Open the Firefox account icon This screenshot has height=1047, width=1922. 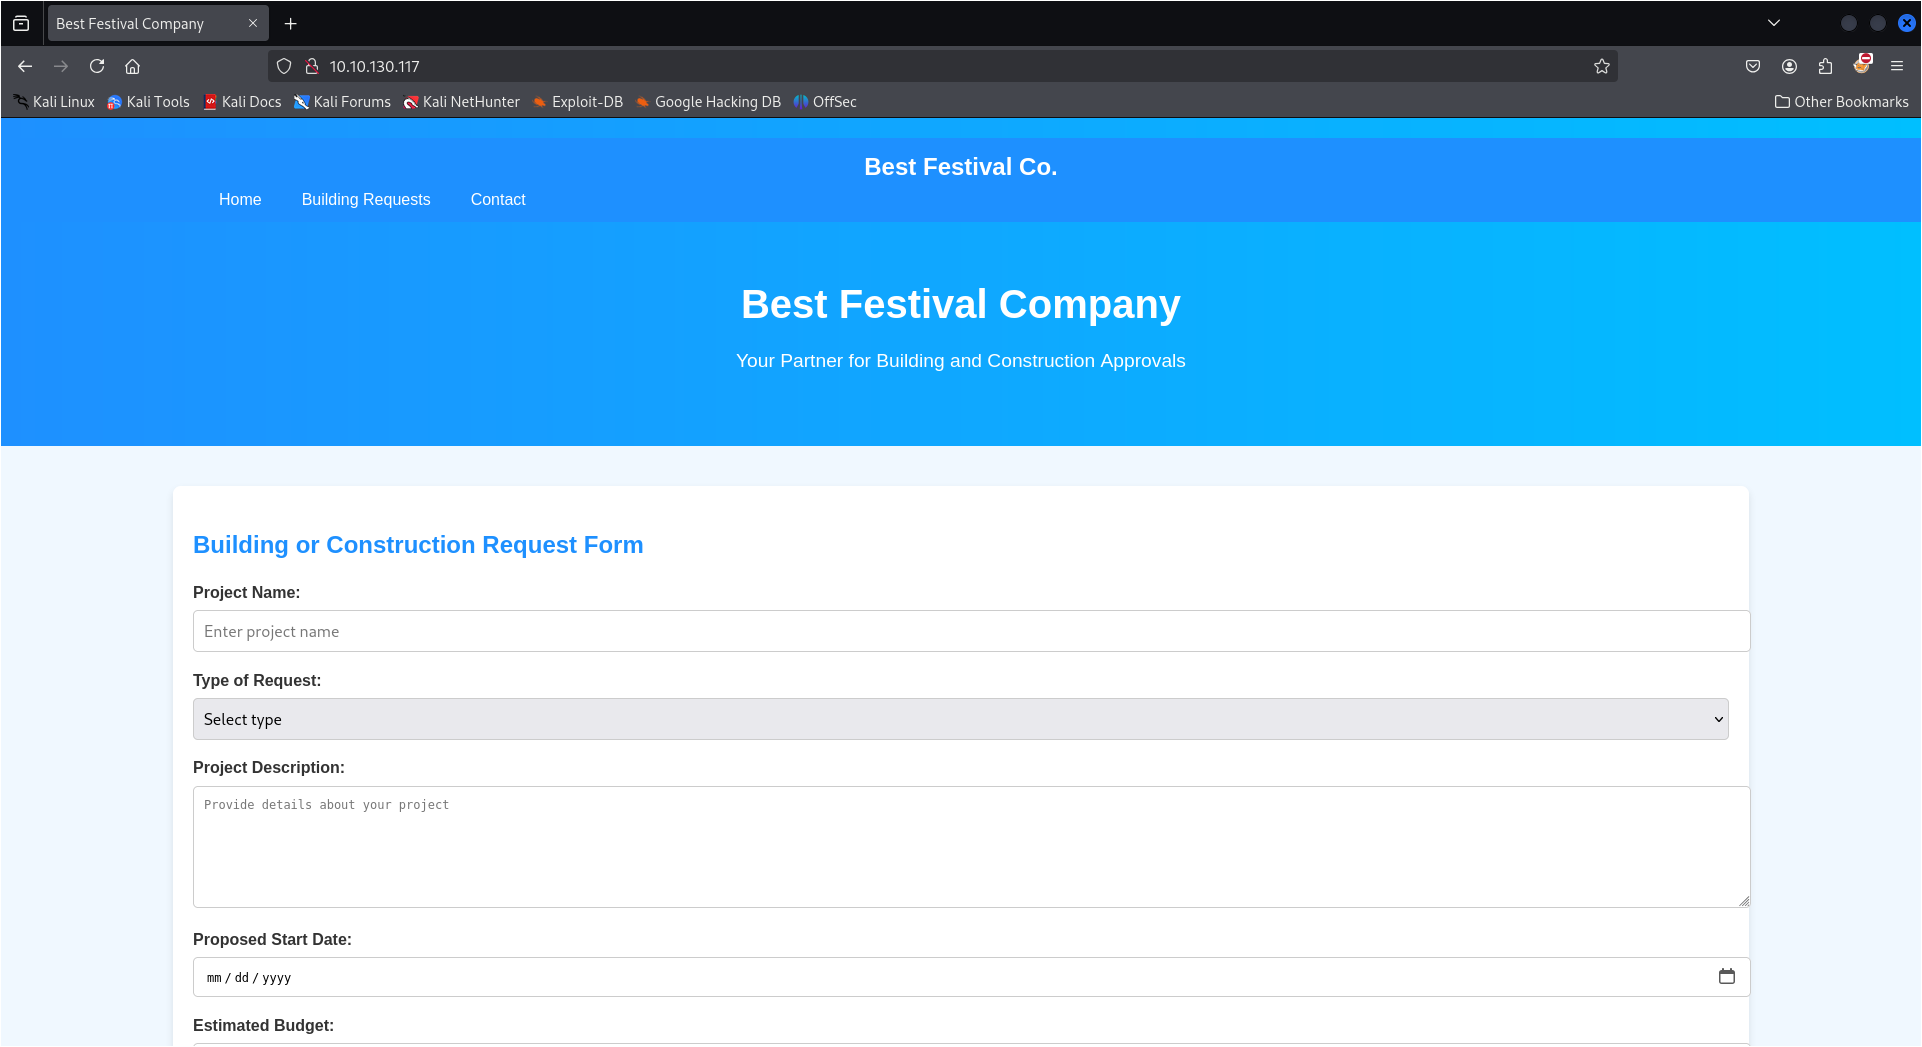[x=1789, y=66]
